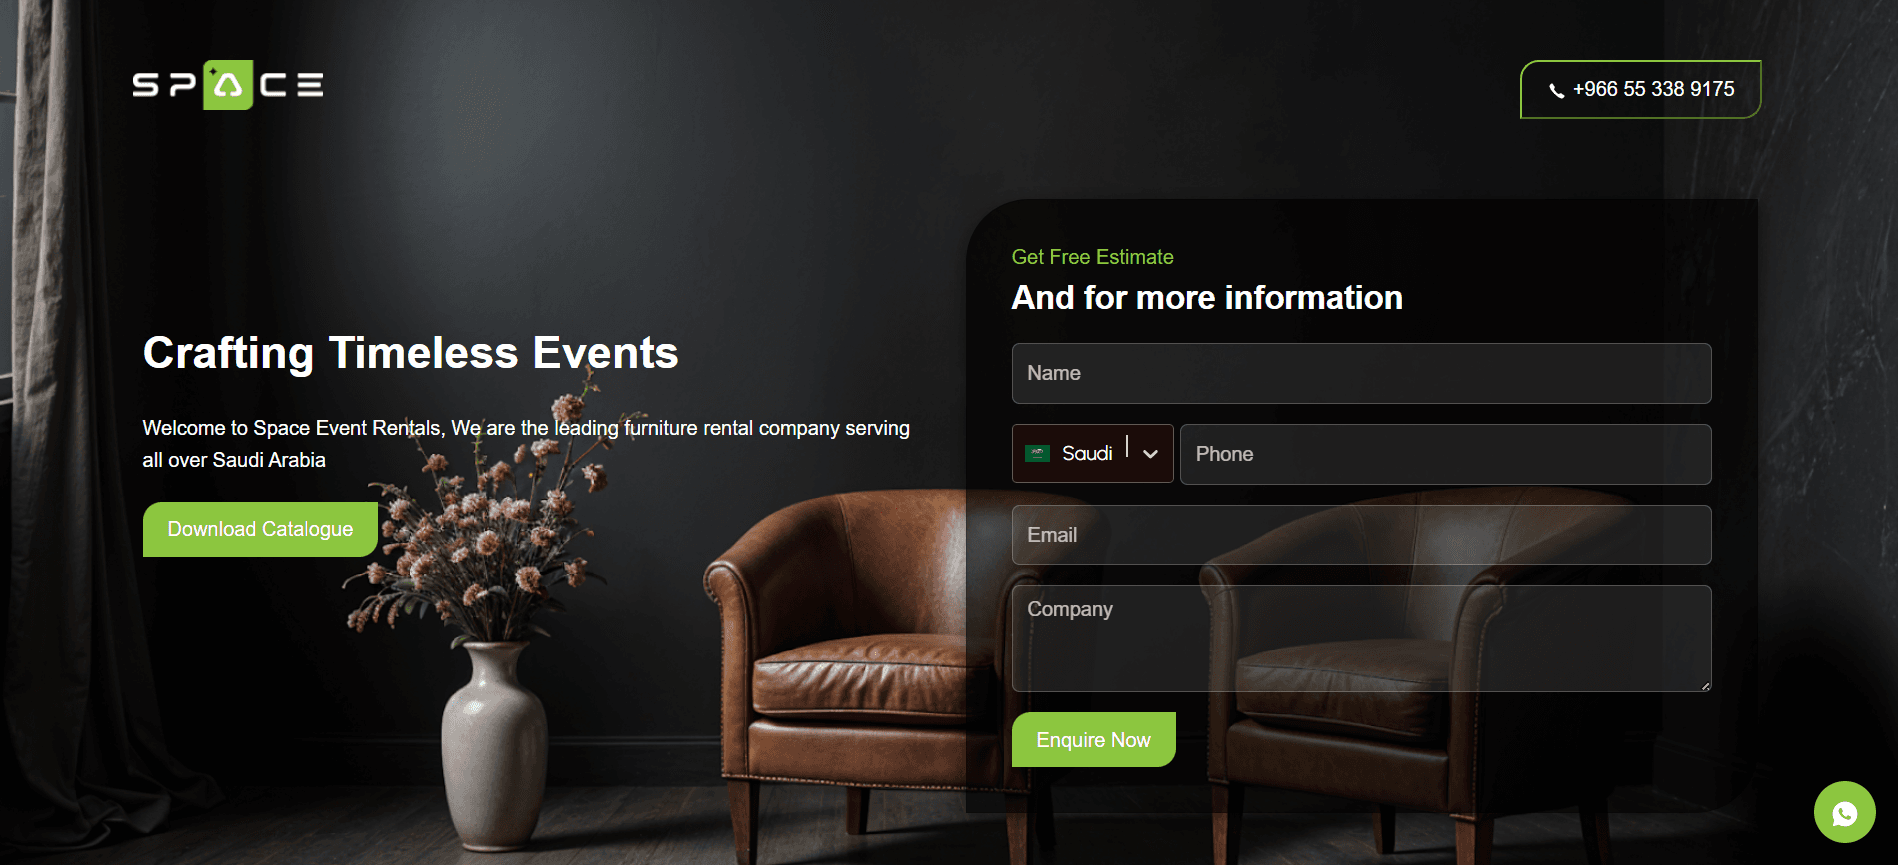Image resolution: width=1898 pixels, height=865 pixels.
Task: Click the Download Catalogue button
Action: (x=260, y=529)
